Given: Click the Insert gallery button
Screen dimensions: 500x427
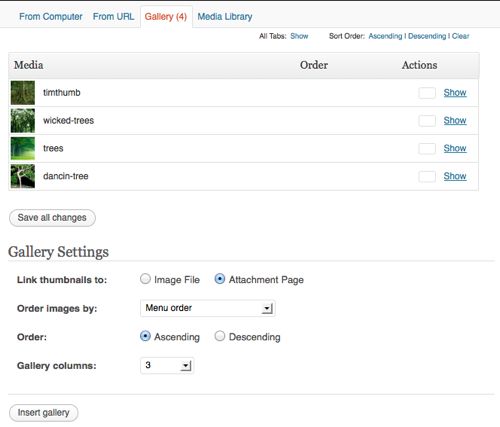Looking at the screenshot, I should coord(44,413).
